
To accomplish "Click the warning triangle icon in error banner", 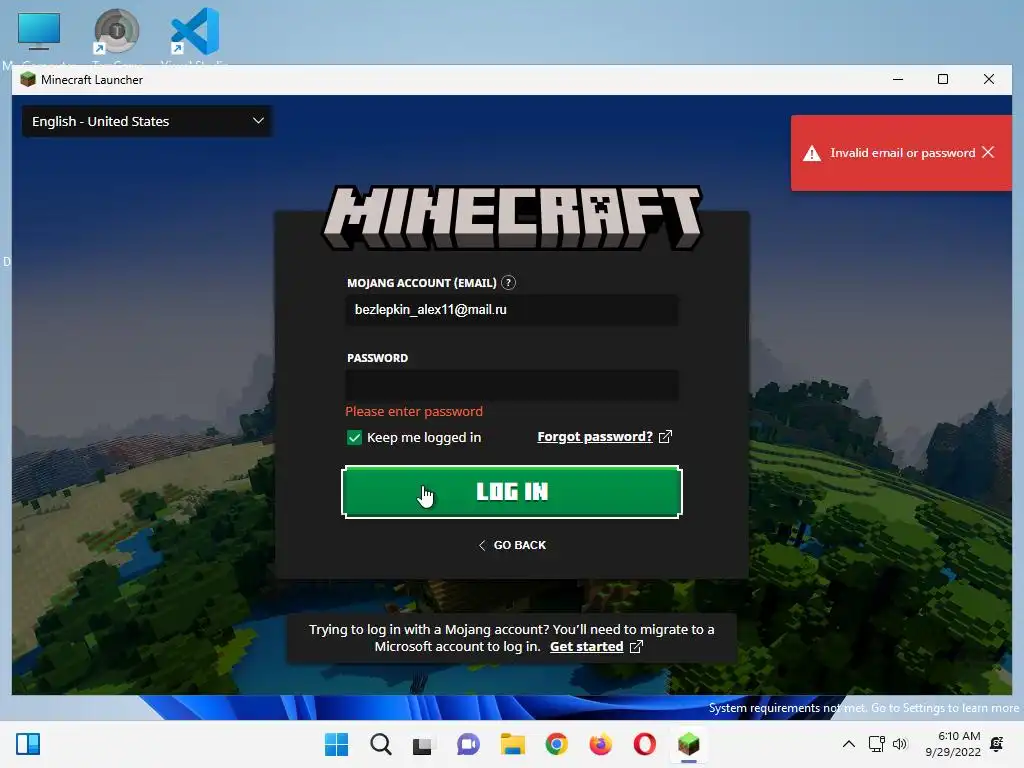I will point(812,153).
